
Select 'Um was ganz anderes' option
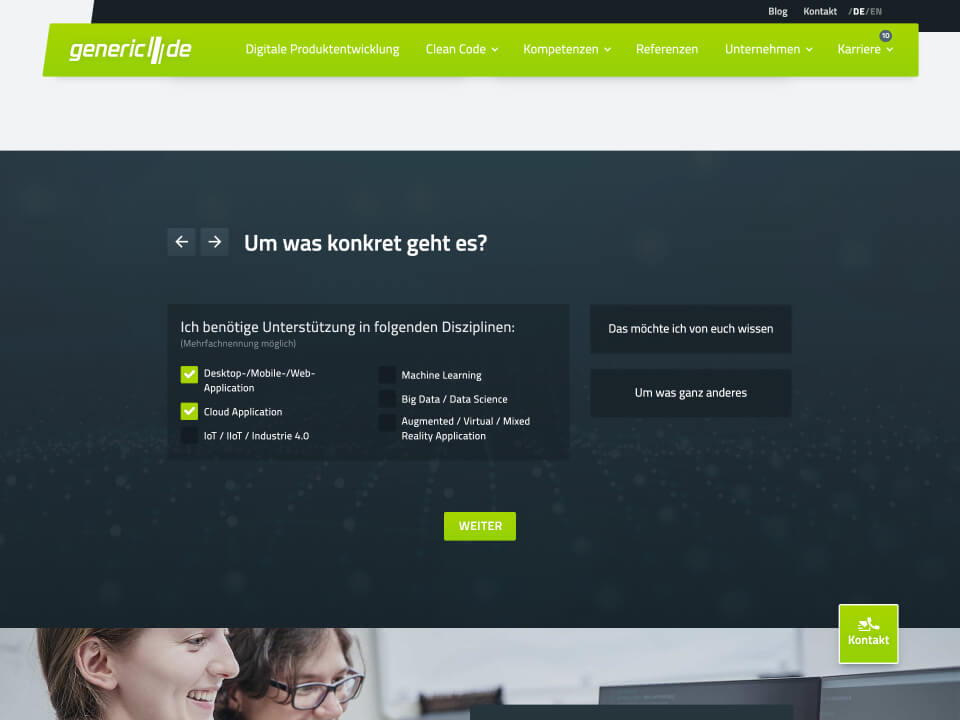tap(691, 393)
